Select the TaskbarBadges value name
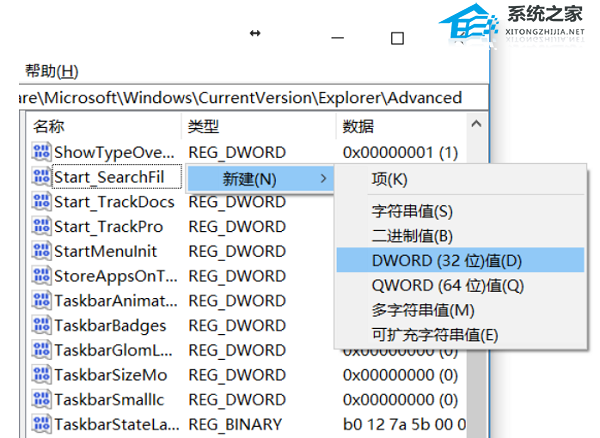This screenshot has width=600, height=438. pyautogui.click(x=110, y=326)
